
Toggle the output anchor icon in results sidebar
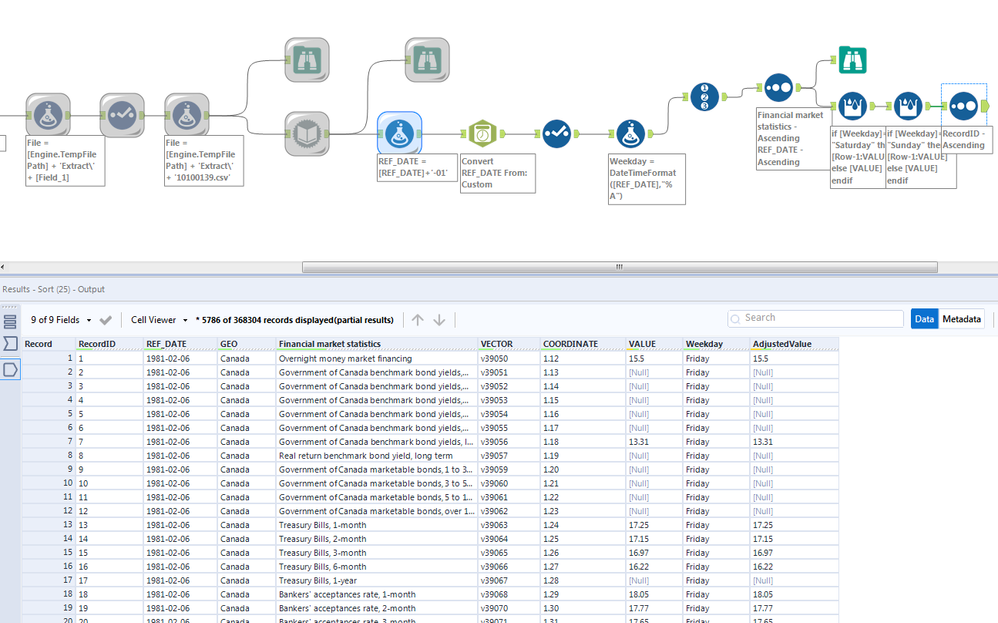10,369
